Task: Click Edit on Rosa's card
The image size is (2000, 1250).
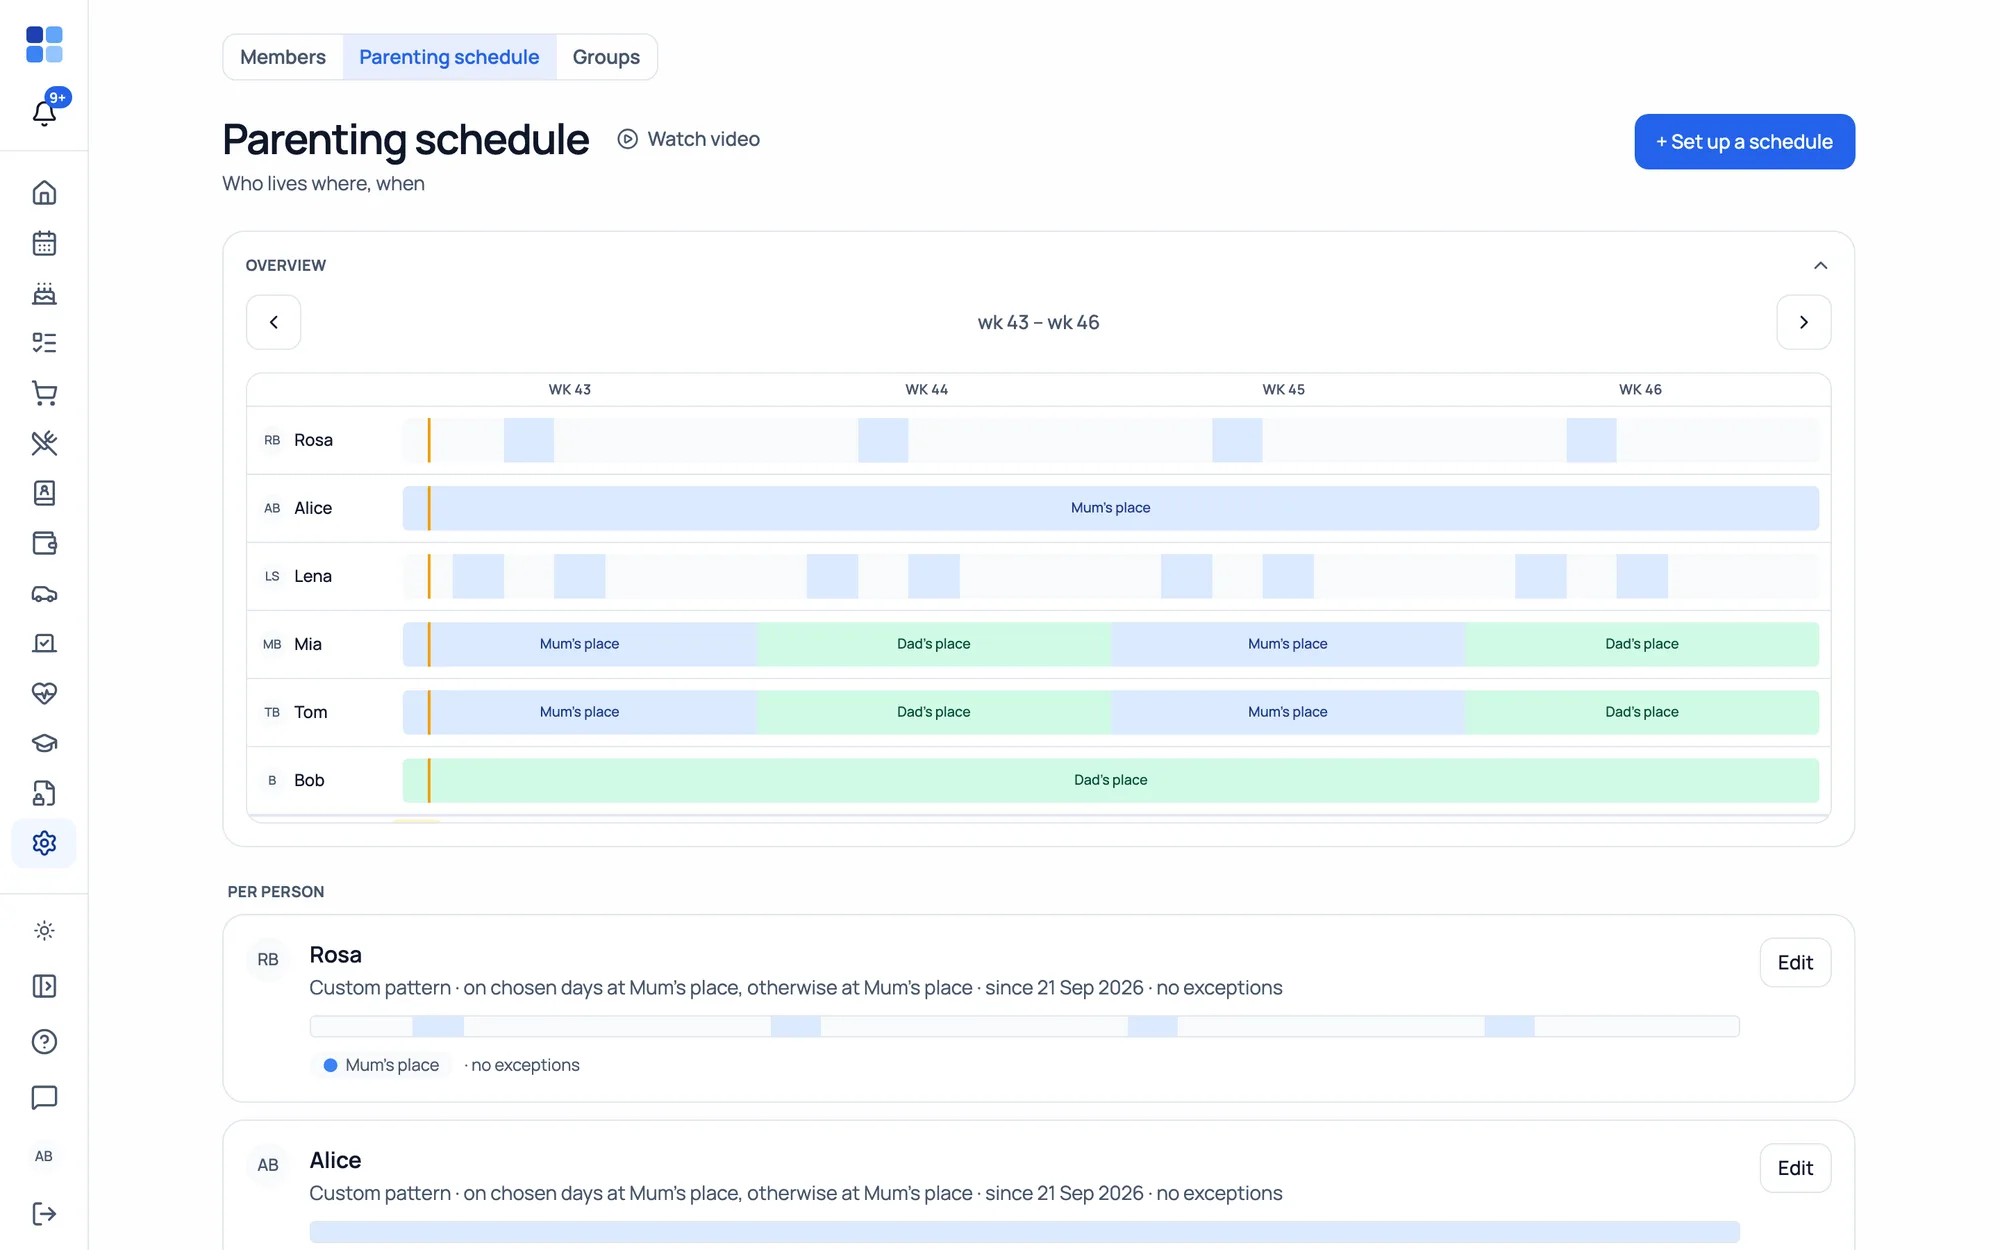Action: (1795, 962)
